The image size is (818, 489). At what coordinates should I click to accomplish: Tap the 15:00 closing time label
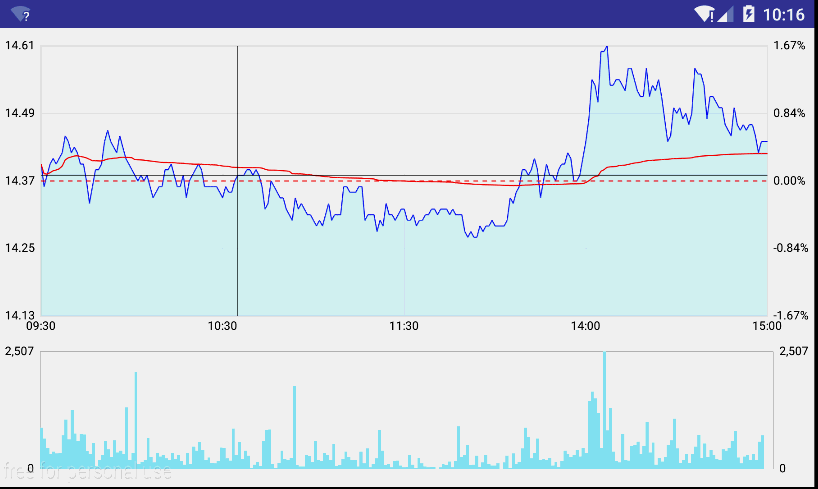(x=766, y=325)
